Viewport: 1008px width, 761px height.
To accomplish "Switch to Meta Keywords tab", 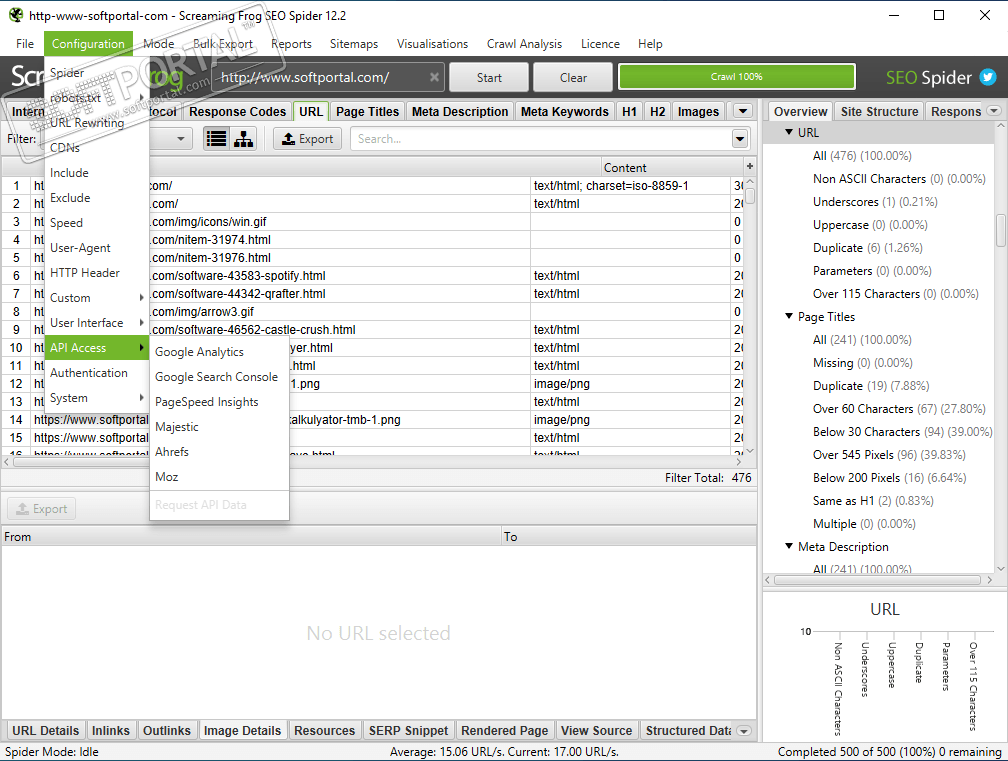I will pos(565,112).
